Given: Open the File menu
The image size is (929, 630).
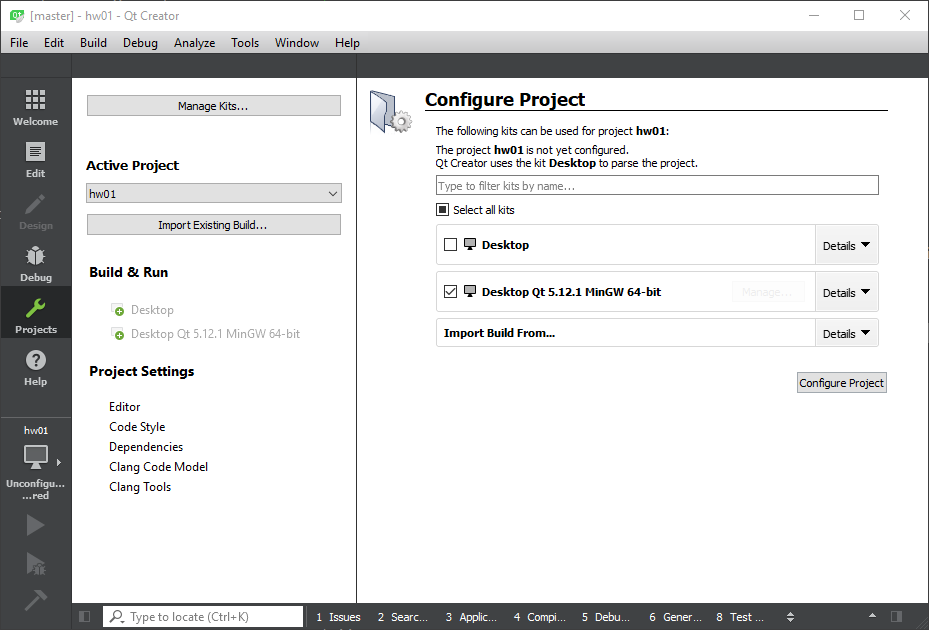Looking at the screenshot, I should pos(19,43).
